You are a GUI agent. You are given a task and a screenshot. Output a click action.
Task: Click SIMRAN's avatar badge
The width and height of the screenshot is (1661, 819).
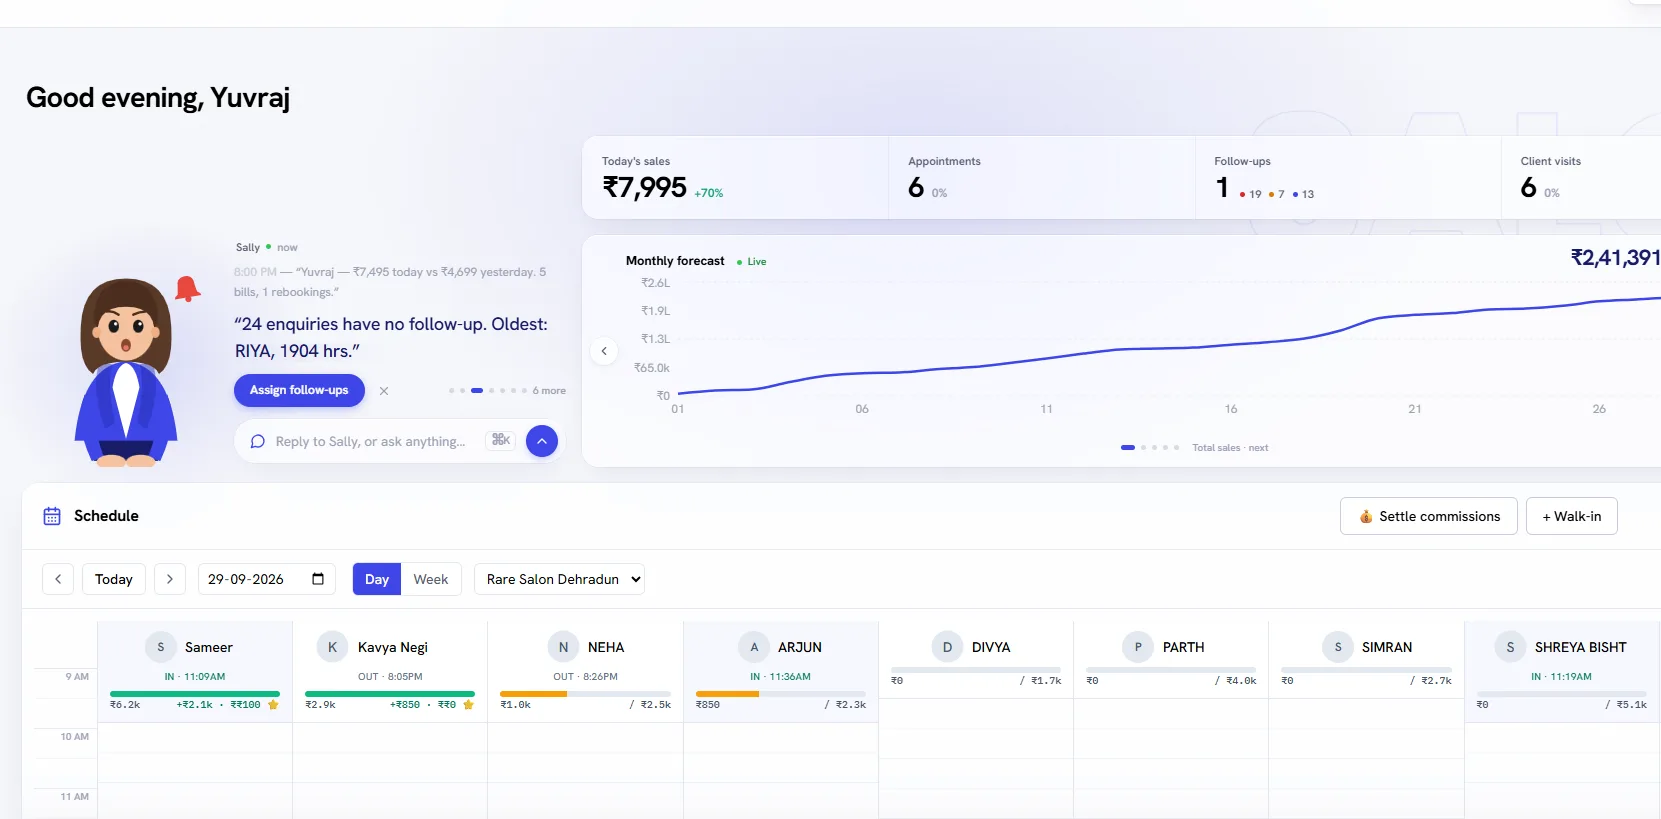1337,647
